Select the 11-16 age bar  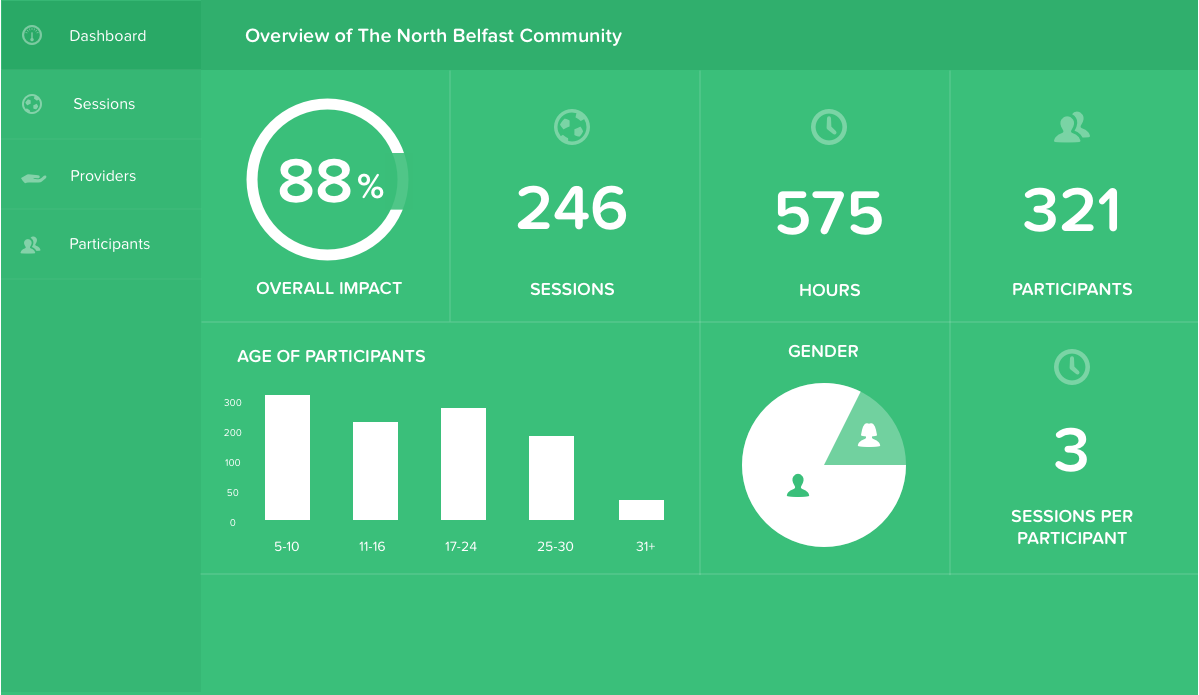point(375,471)
